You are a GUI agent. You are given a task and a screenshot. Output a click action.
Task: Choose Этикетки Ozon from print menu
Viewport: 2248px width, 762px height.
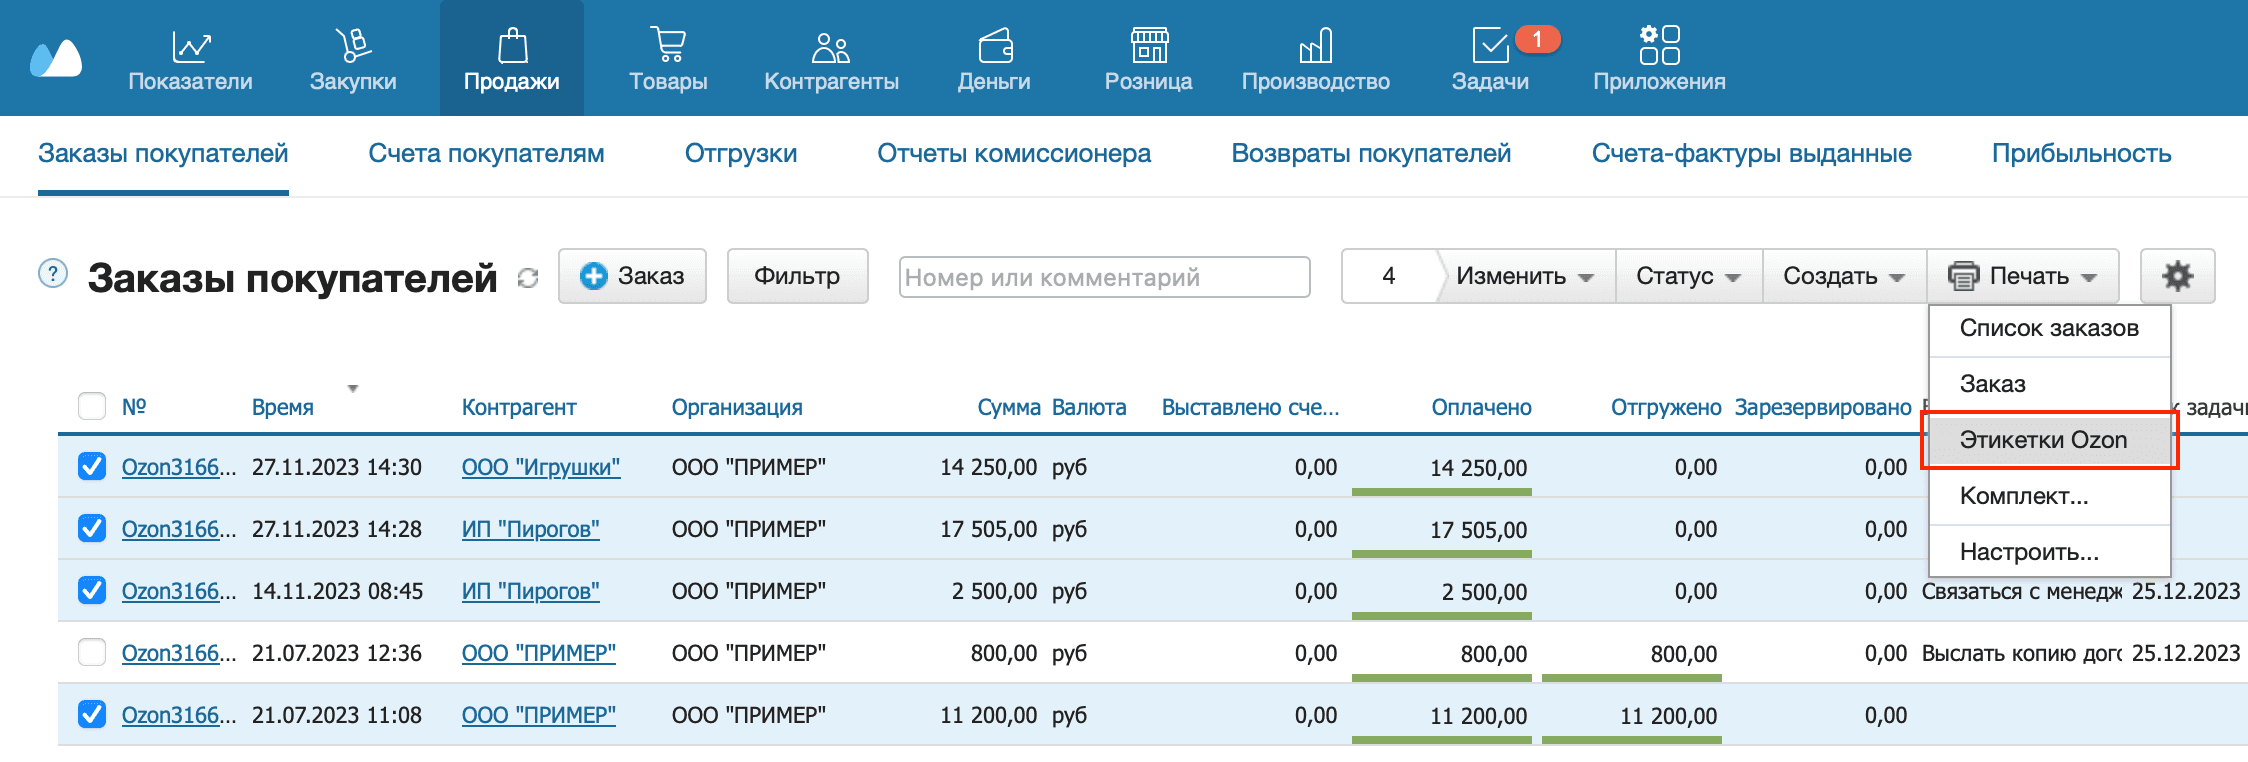tap(2049, 440)
